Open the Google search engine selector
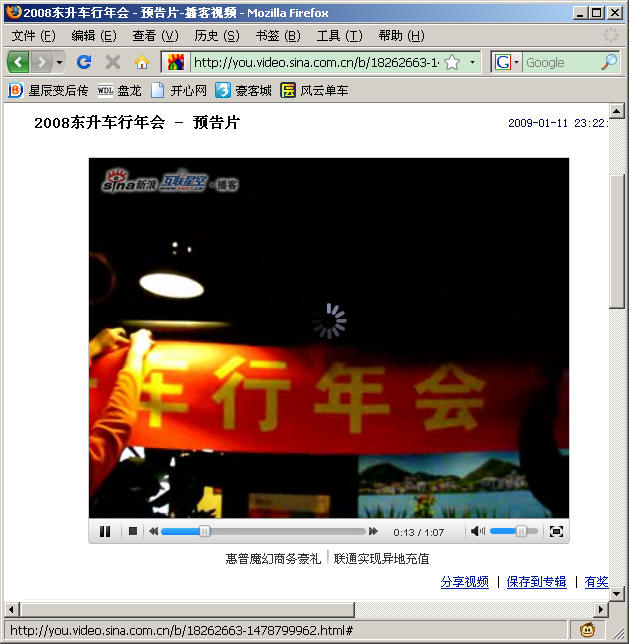629x644 pixels. [x=506, y=62]
